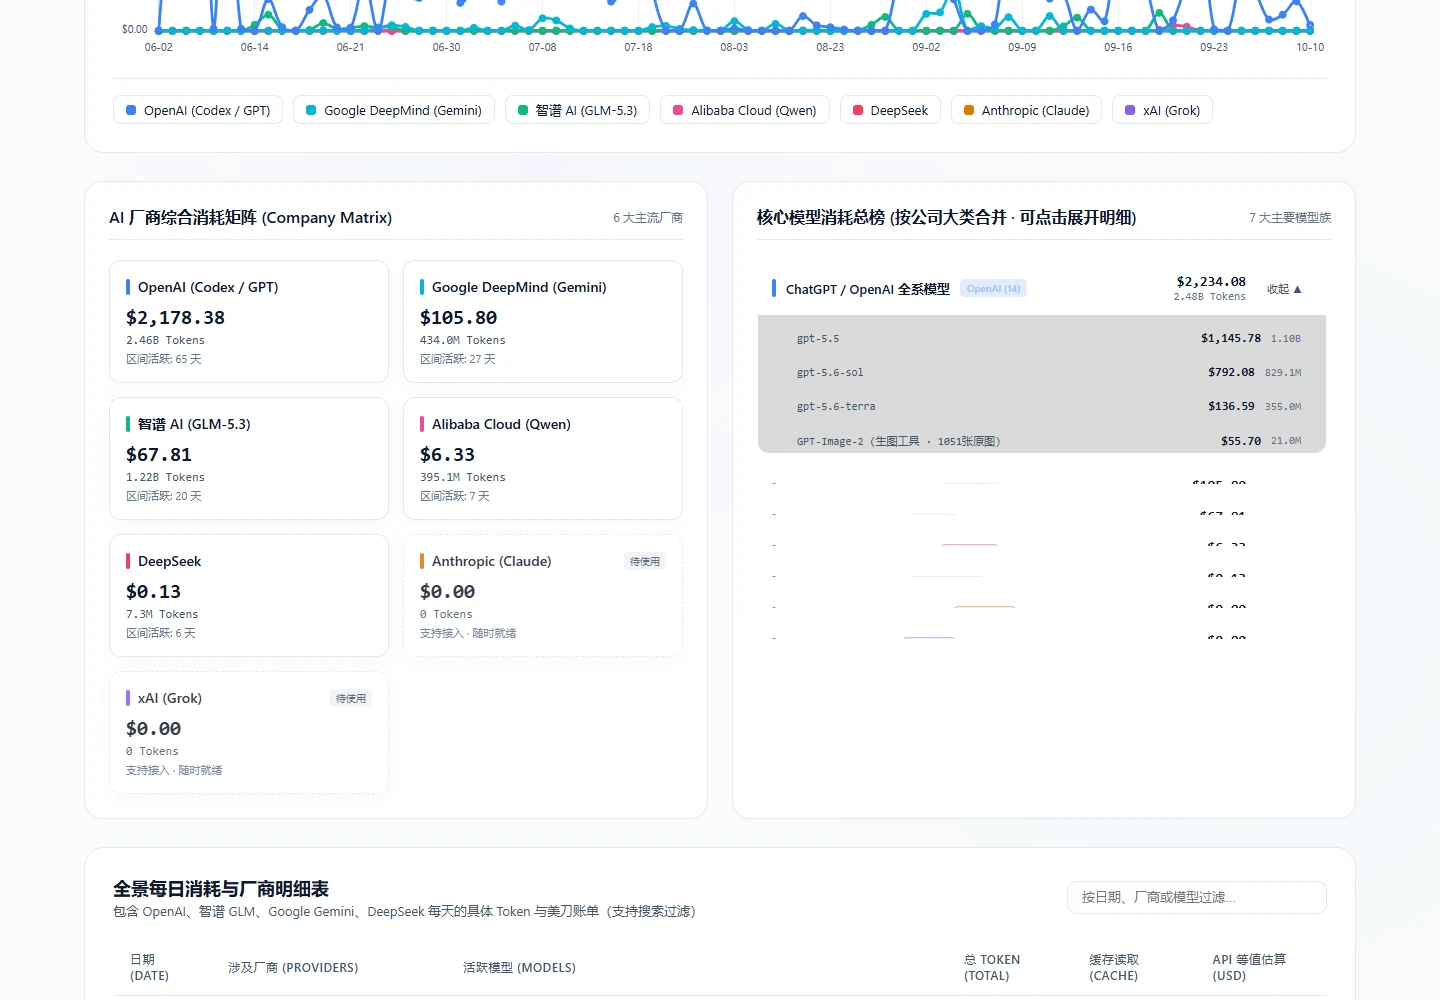Toggle DeepSeek series in chart legend
Image resolution: width=1440 pixels, height=1000 pixels.
(890, 110)
